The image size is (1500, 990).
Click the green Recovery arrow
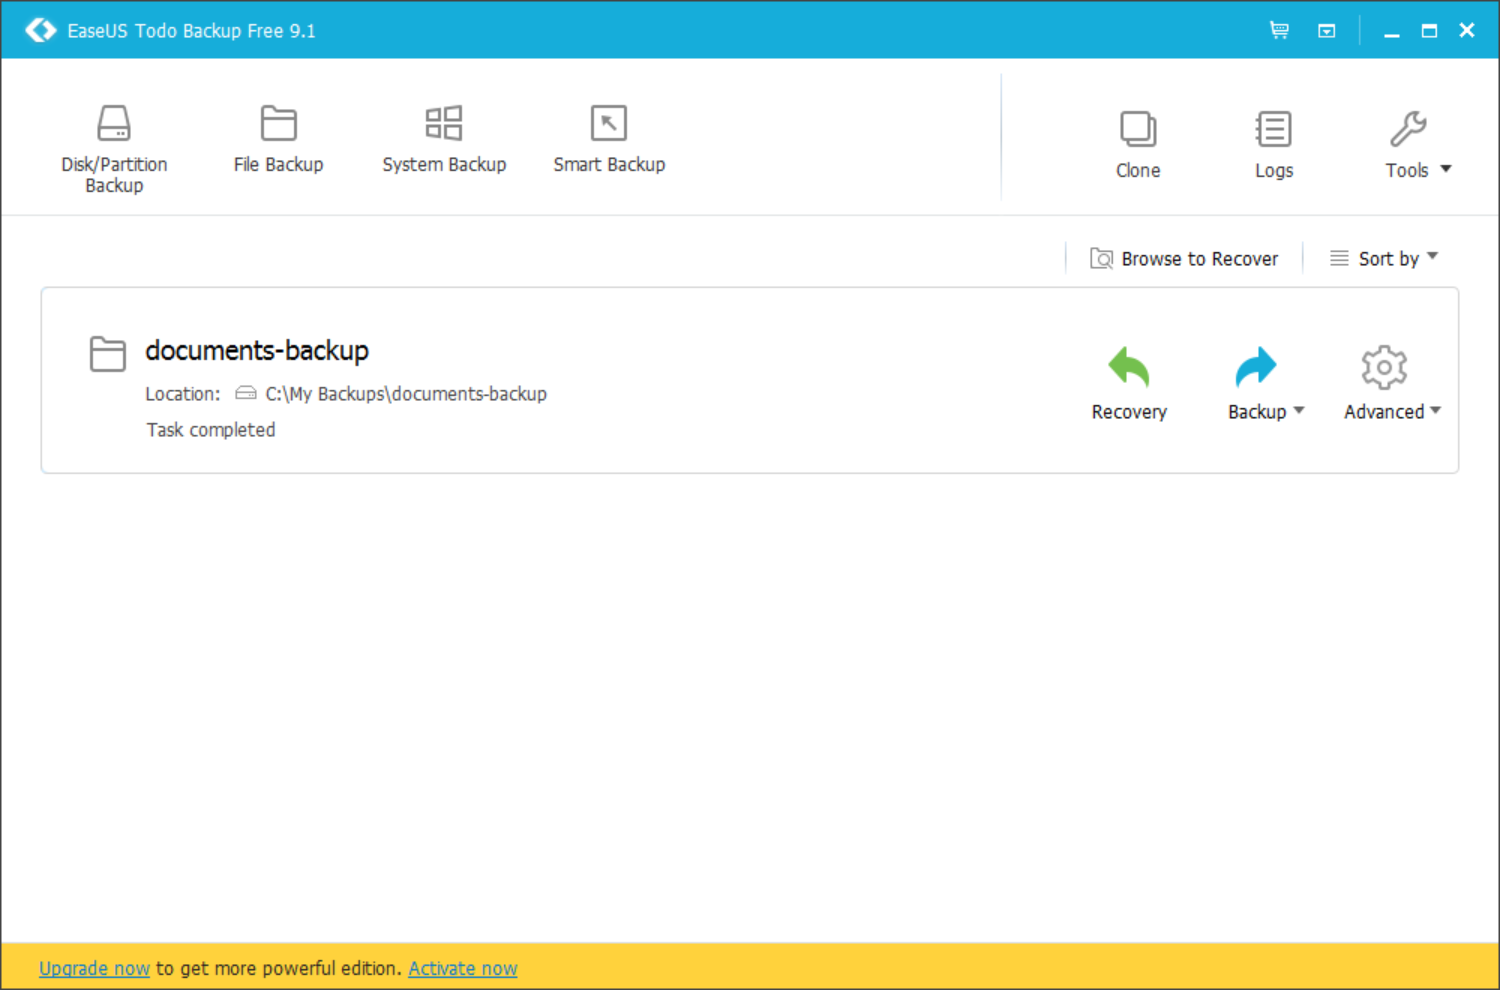pyautogui.click(x=1129, y=367)
